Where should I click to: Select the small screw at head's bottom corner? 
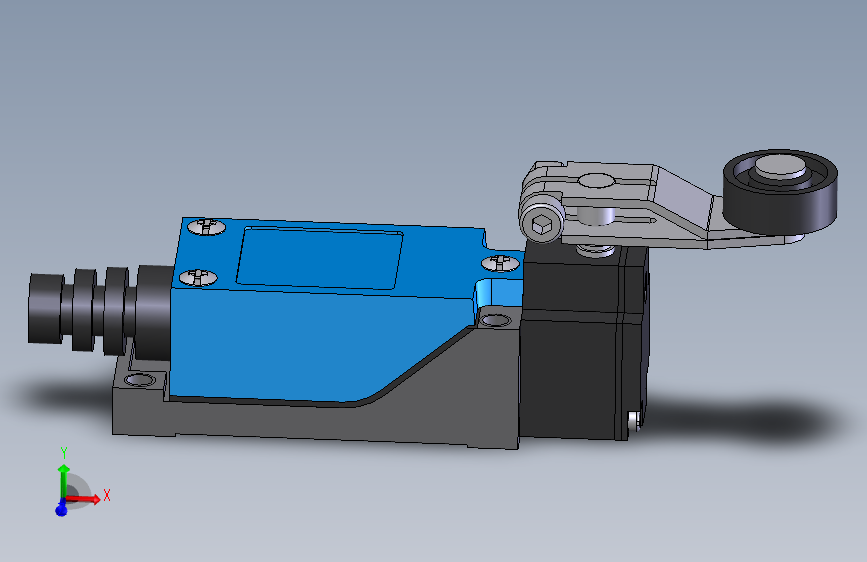pyautogui.click(x=635, y=422)
